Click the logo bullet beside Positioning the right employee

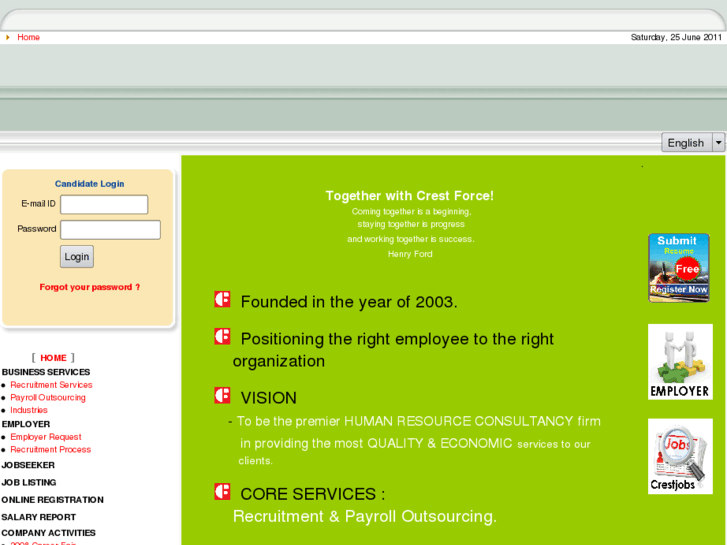[x=222, y=336]
